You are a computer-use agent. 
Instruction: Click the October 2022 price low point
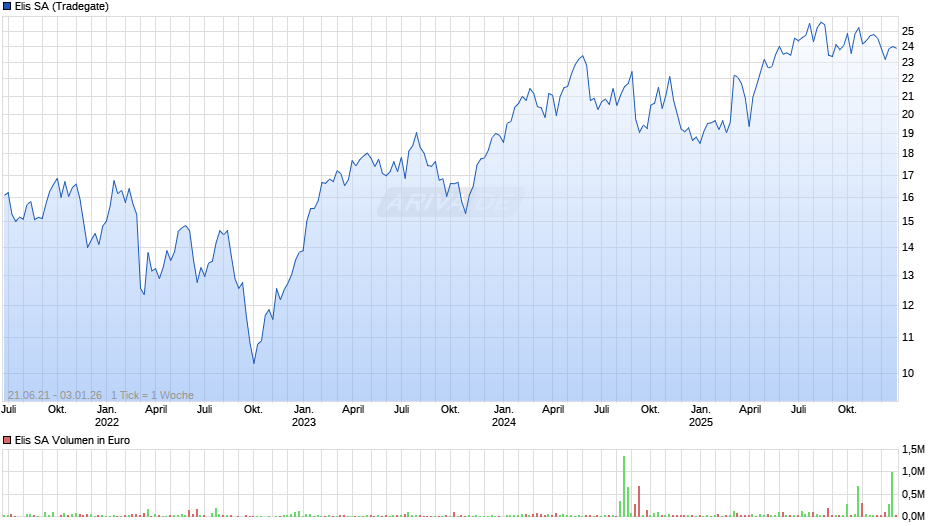(x=254, y=363)
